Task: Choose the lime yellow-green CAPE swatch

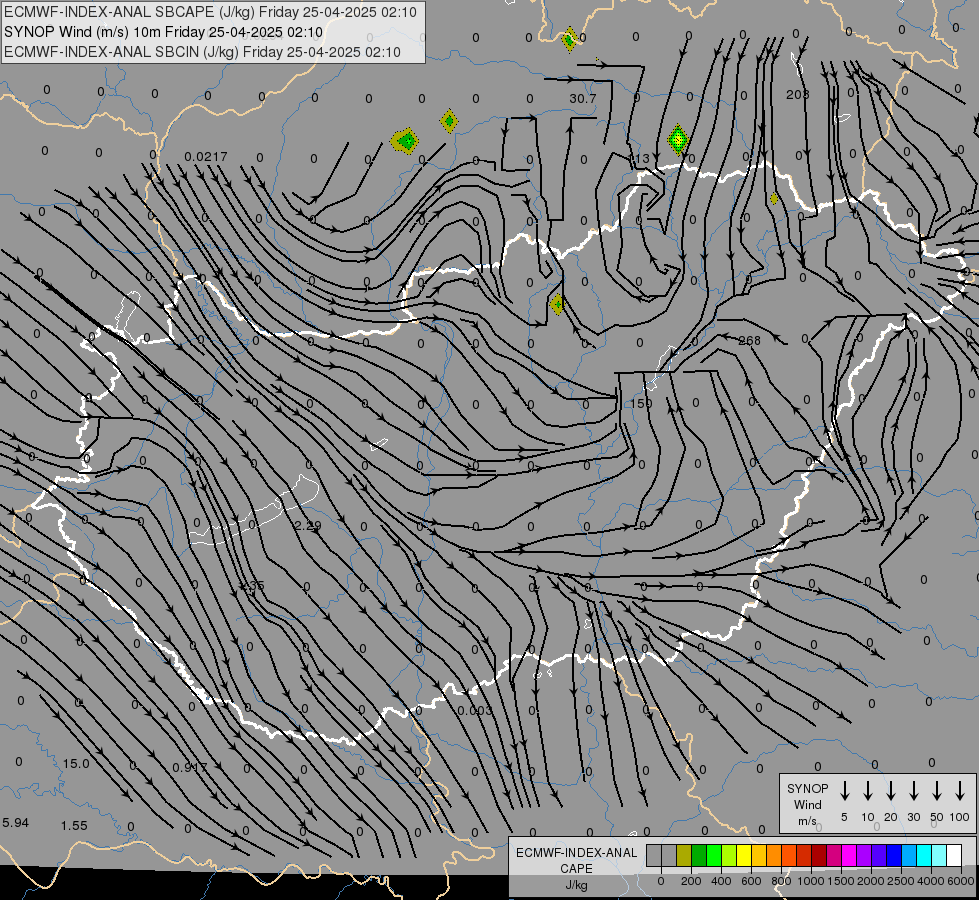Action: click(x=729, y=855)
